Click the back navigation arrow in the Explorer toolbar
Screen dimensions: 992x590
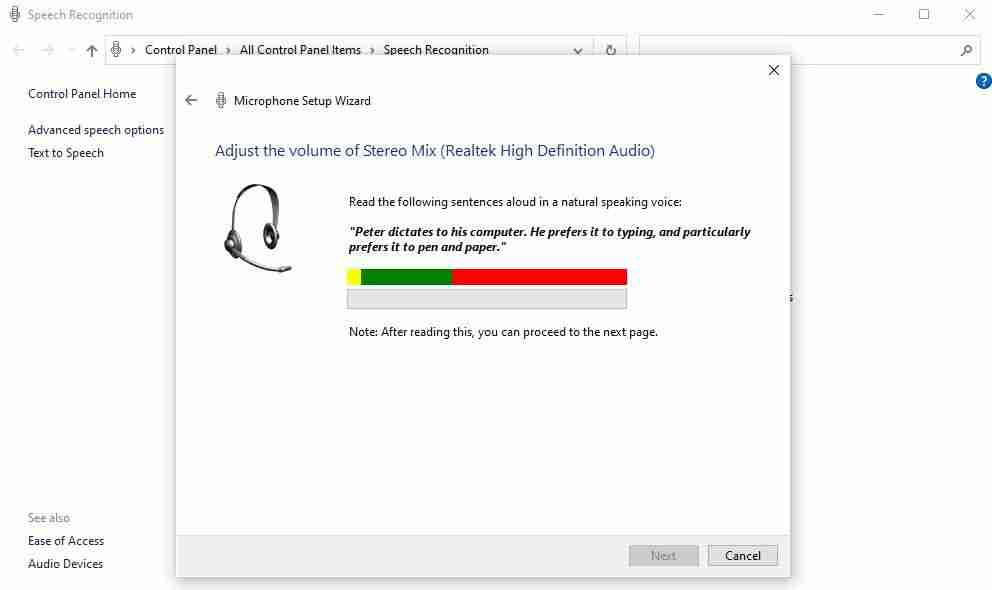coord(17,50)
